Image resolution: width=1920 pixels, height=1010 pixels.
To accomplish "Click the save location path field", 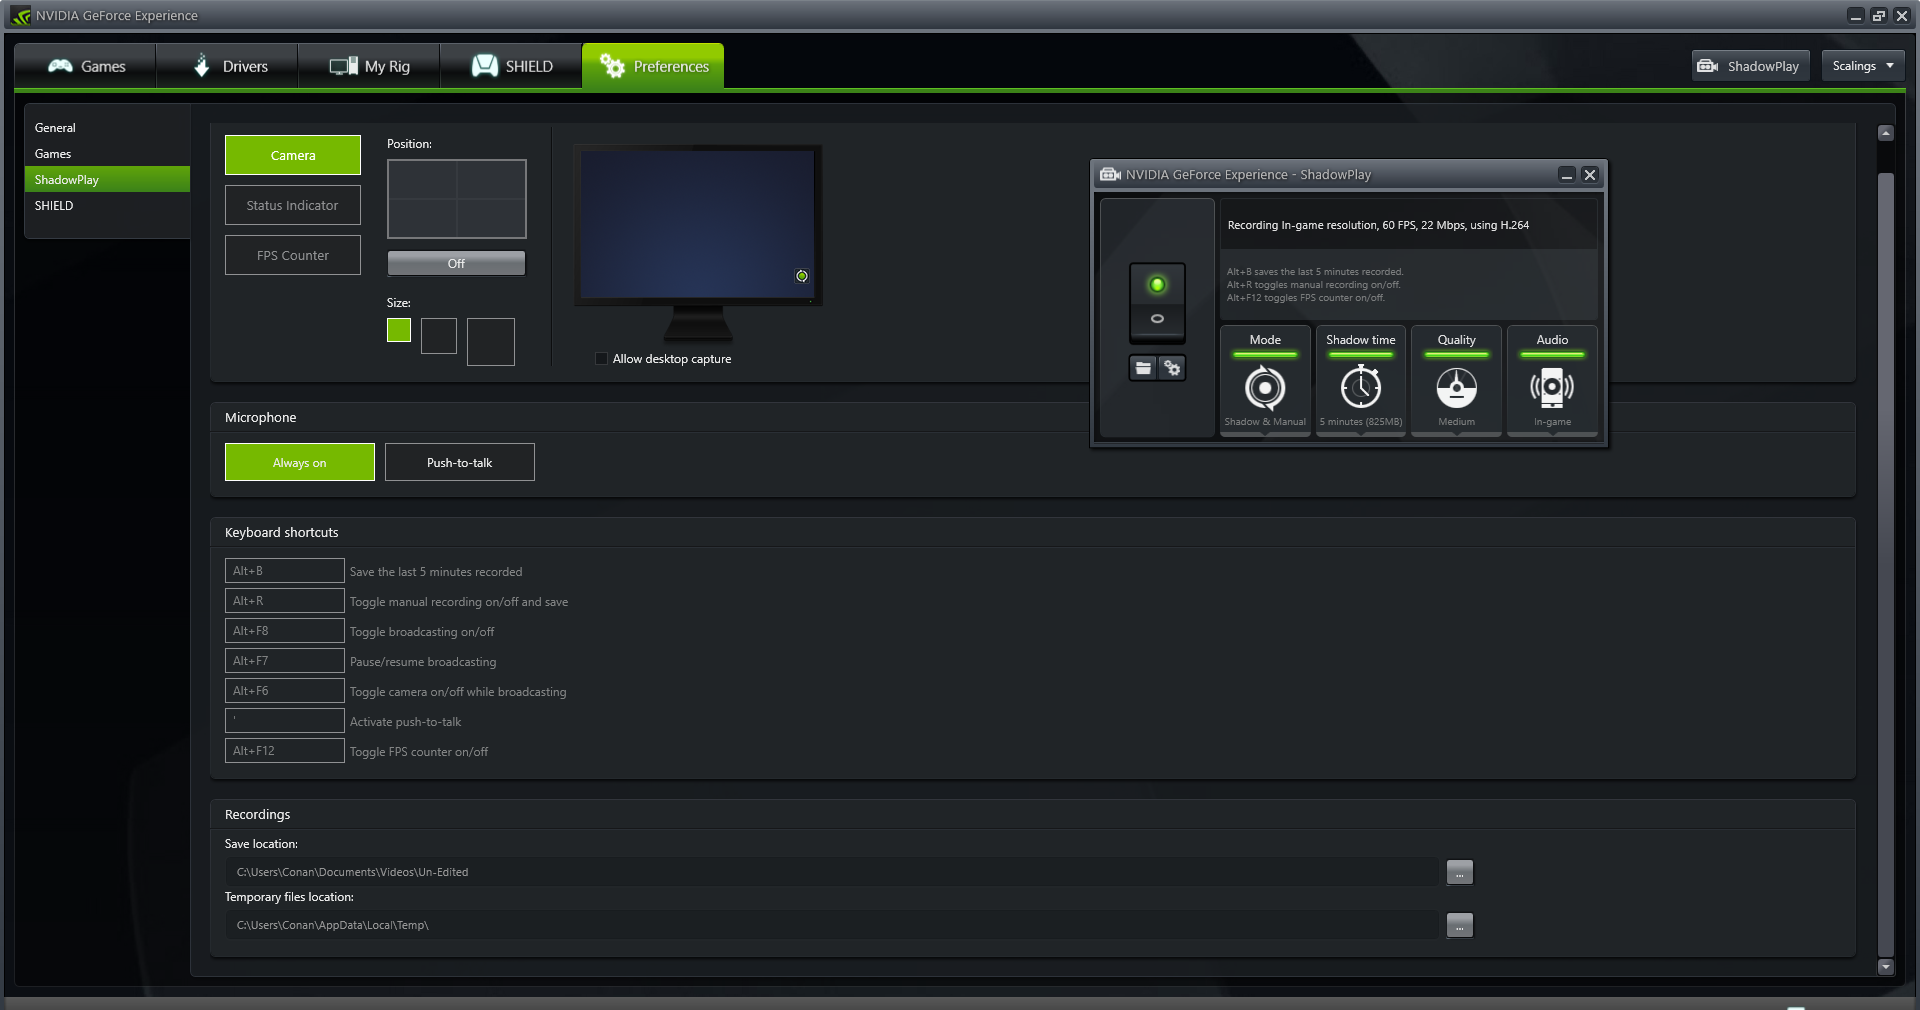I will [x=832, y=872].
